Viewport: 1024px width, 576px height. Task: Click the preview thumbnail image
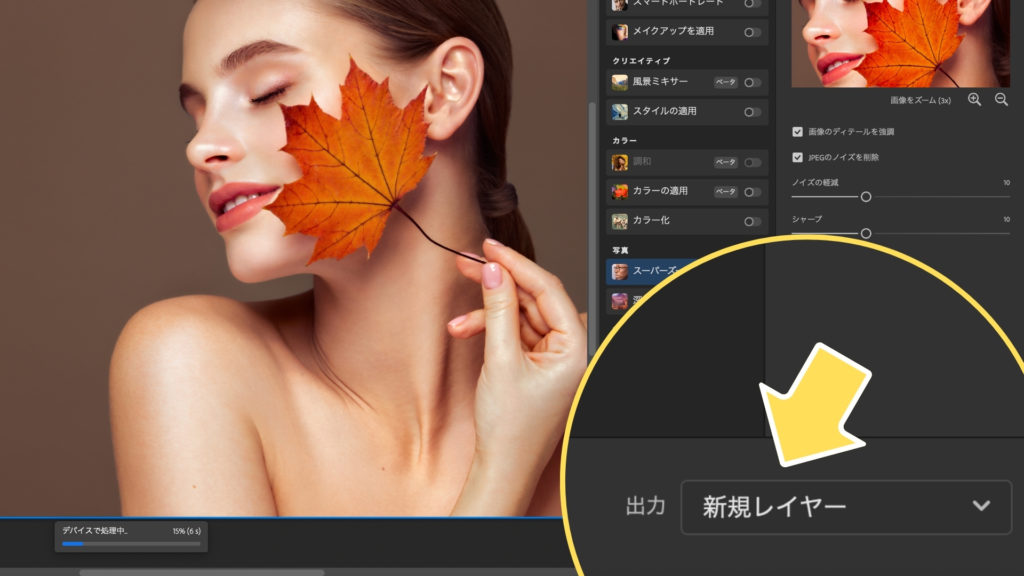(x=900, y=42)
